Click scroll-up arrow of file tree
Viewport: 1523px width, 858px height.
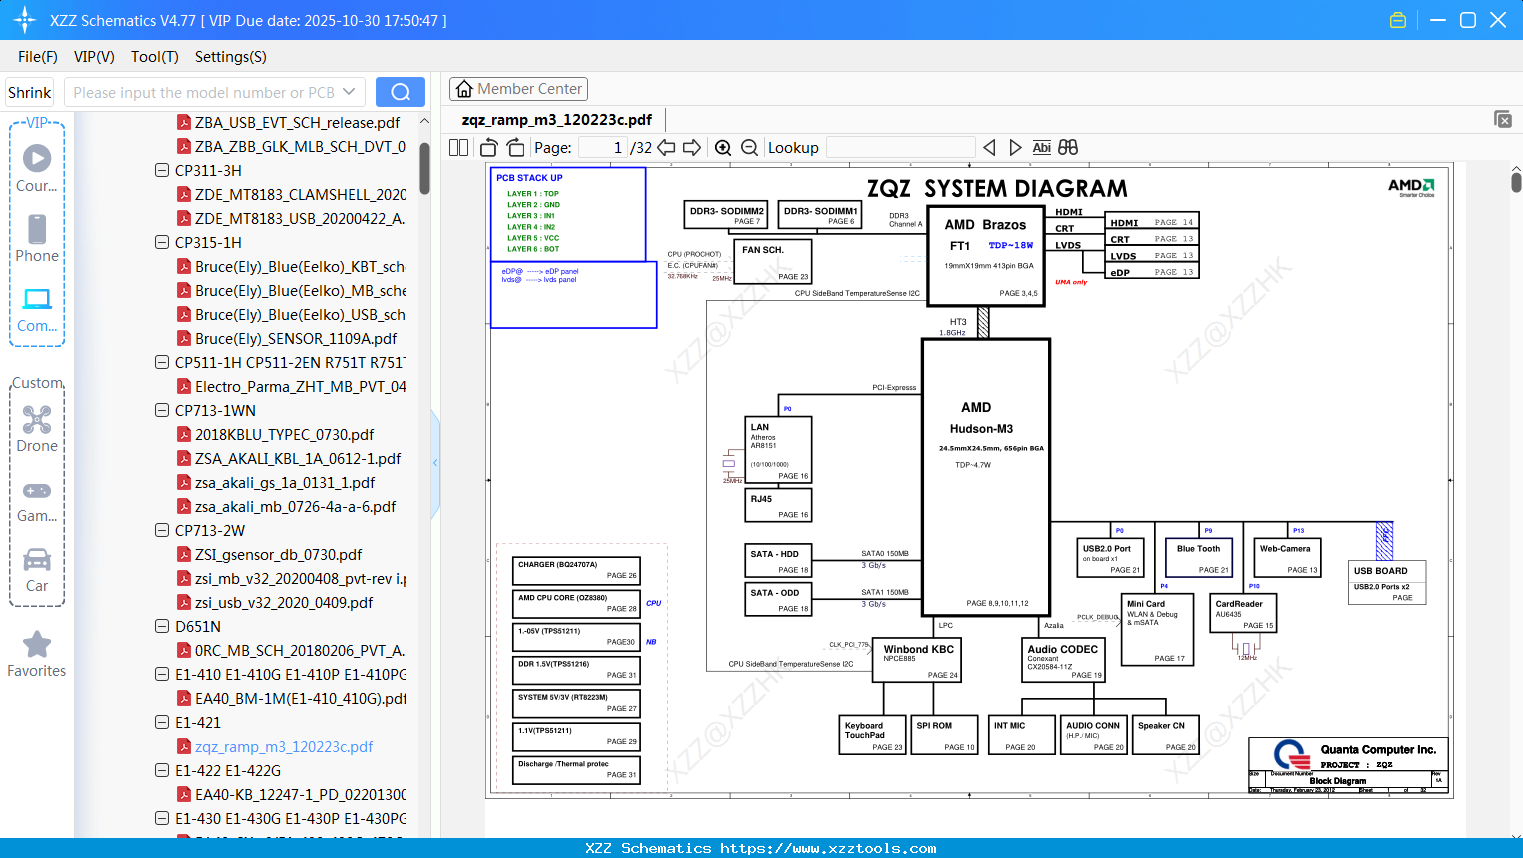(x=424, y=121)
